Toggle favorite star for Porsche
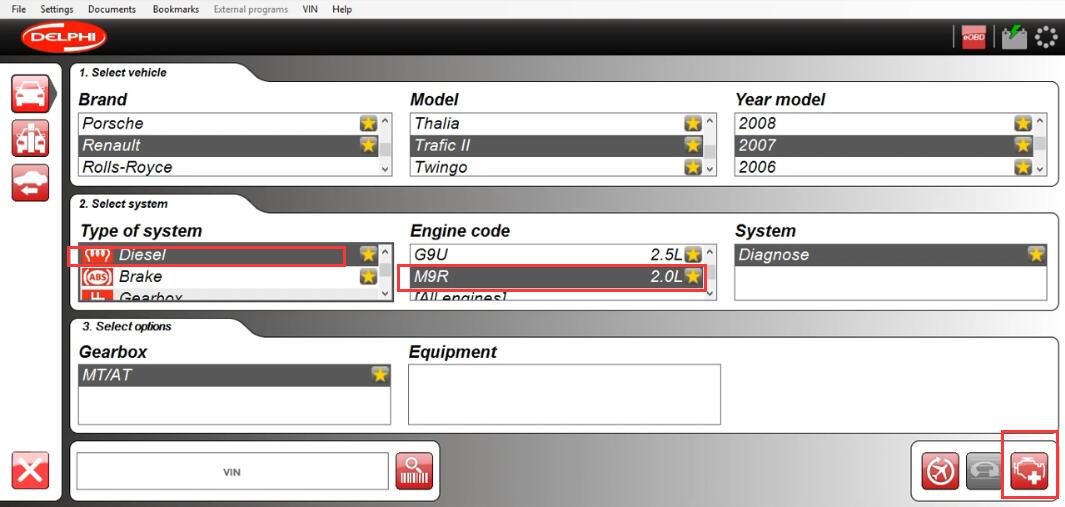1065x507 pixels. coord(368,124)
